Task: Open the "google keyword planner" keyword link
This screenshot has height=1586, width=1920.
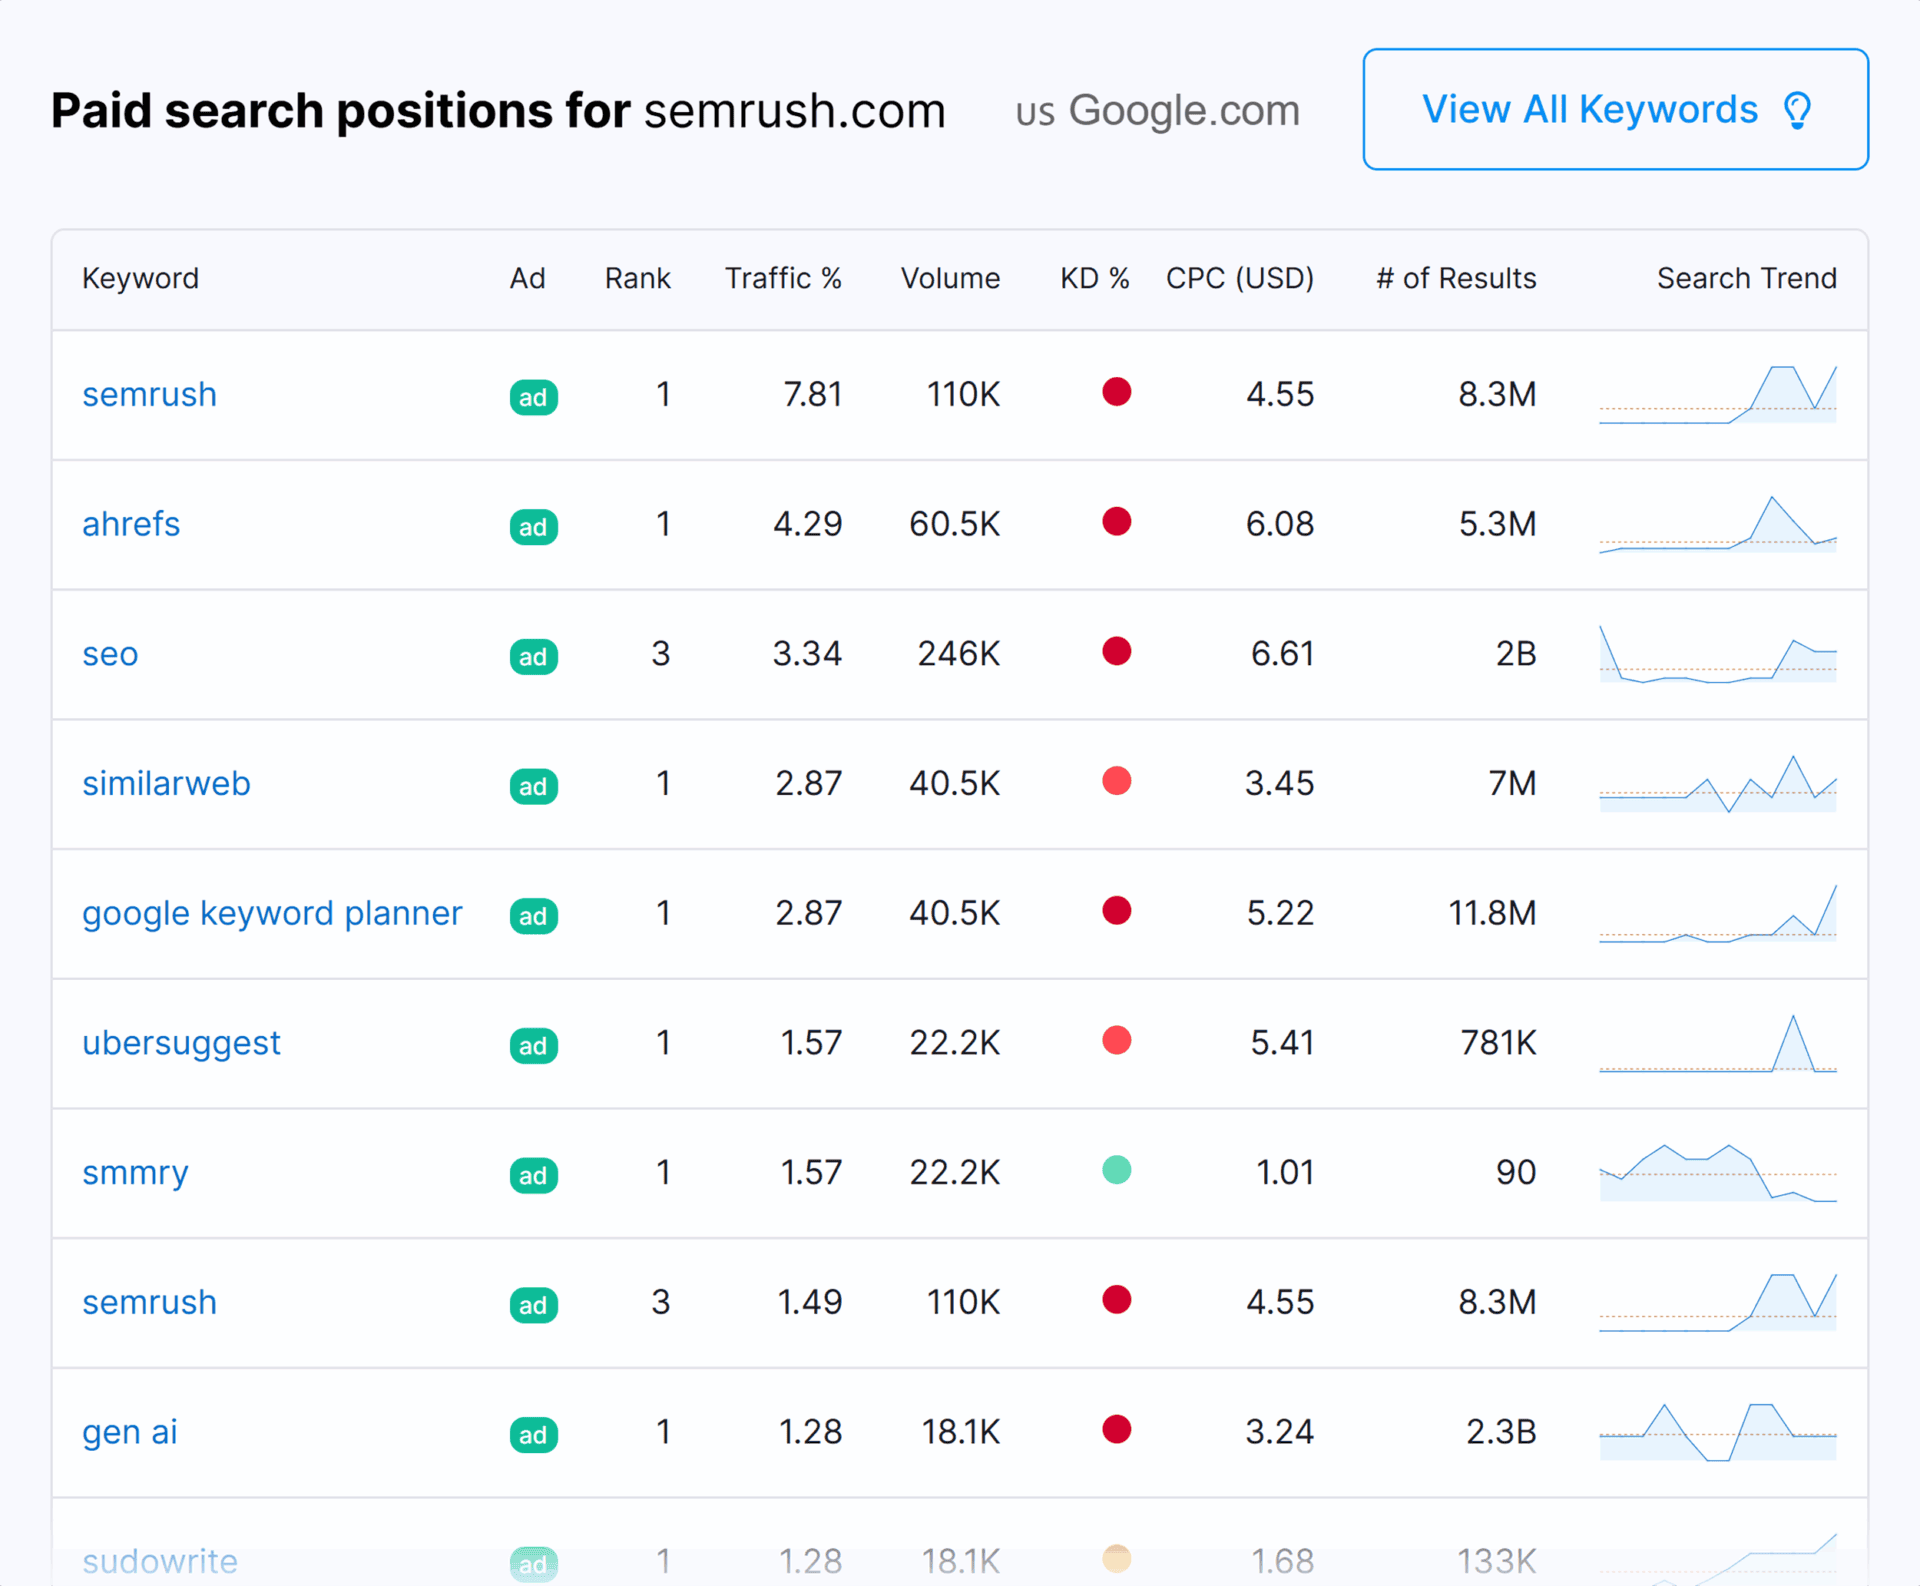Action: [272, 913]
